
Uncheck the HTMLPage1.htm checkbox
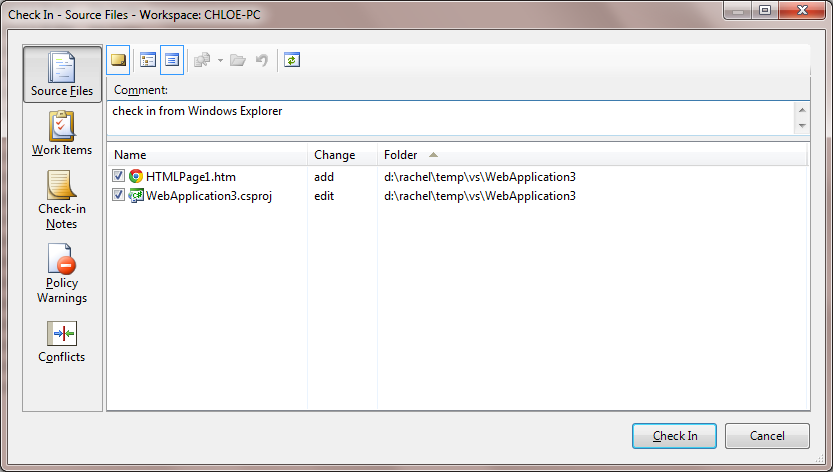click(x=119, y=177)
